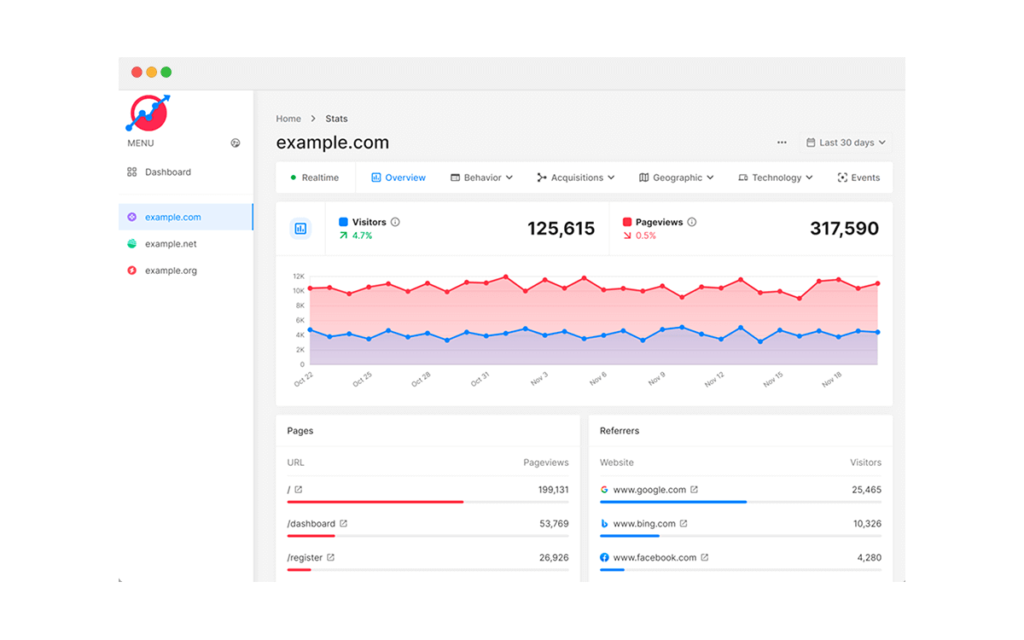Screen dimensions: 1024x640
Task: Click the blue progress bar under www.google.com
Action: click(x=673, y=502)
